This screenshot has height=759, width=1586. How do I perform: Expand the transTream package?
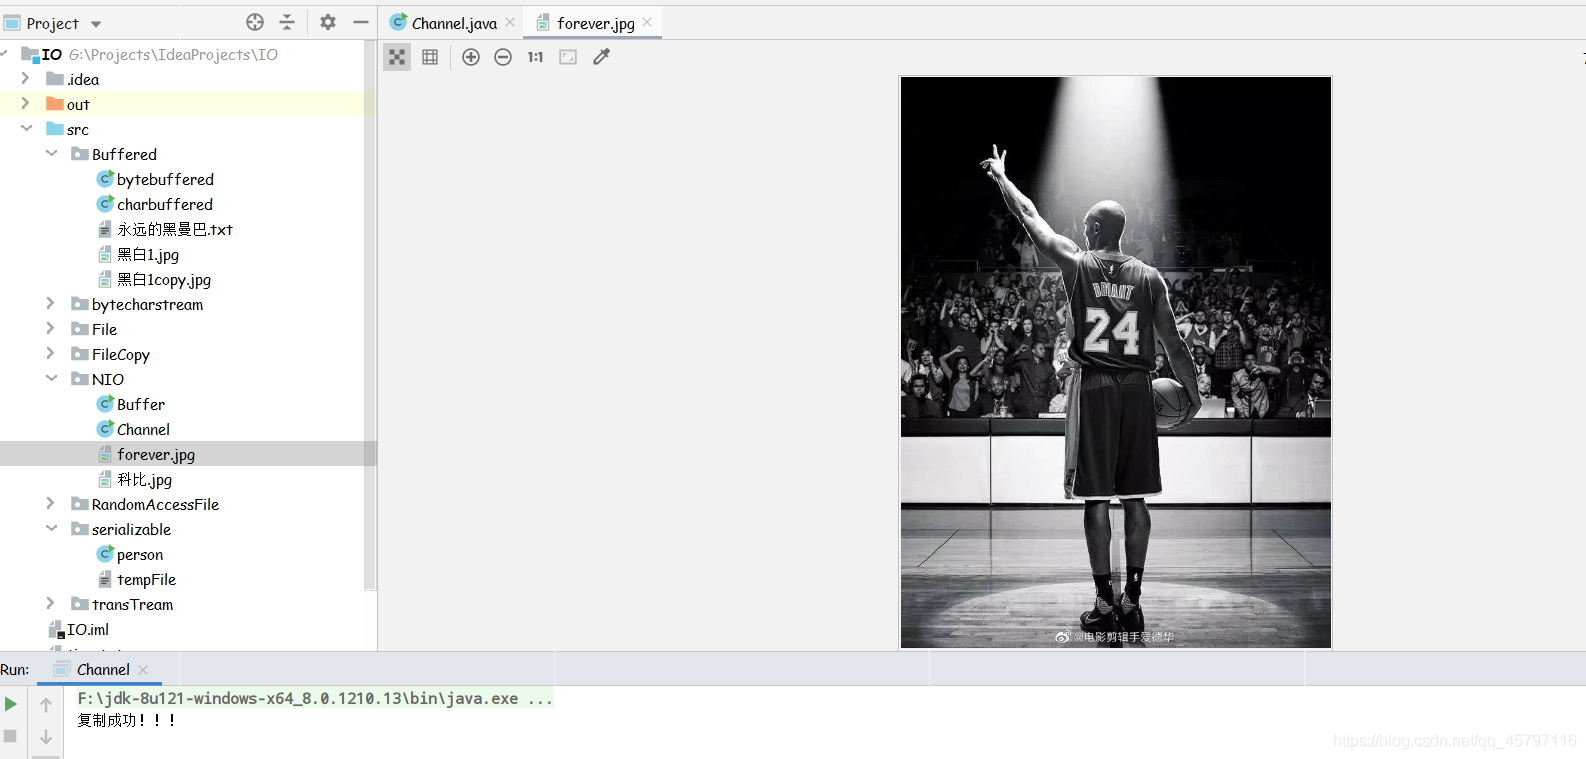pos(50,603)
